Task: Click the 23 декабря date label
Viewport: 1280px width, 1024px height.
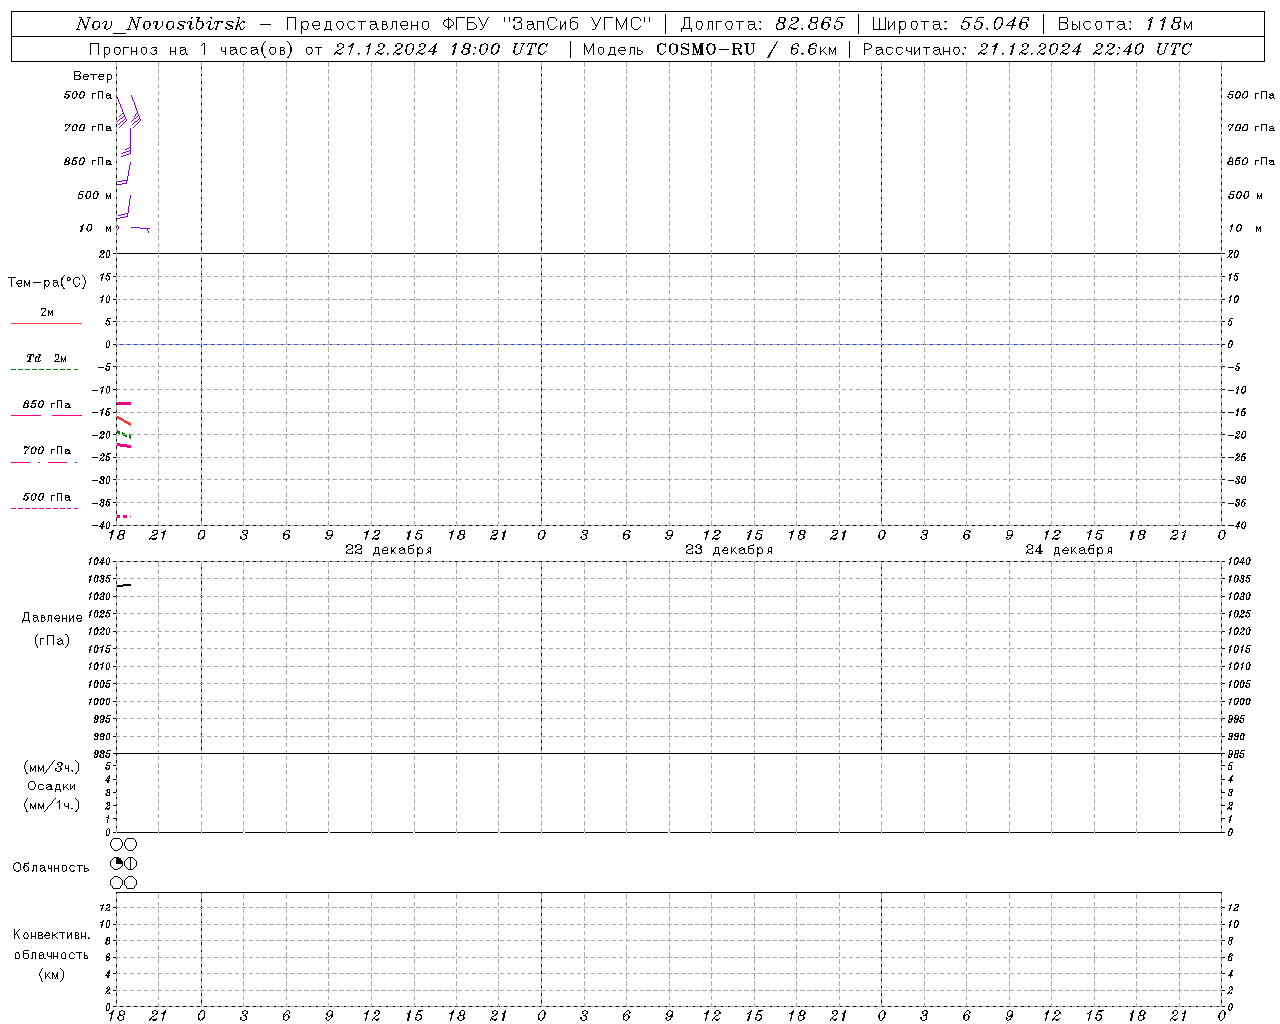Action: click(x=729, y=550)
